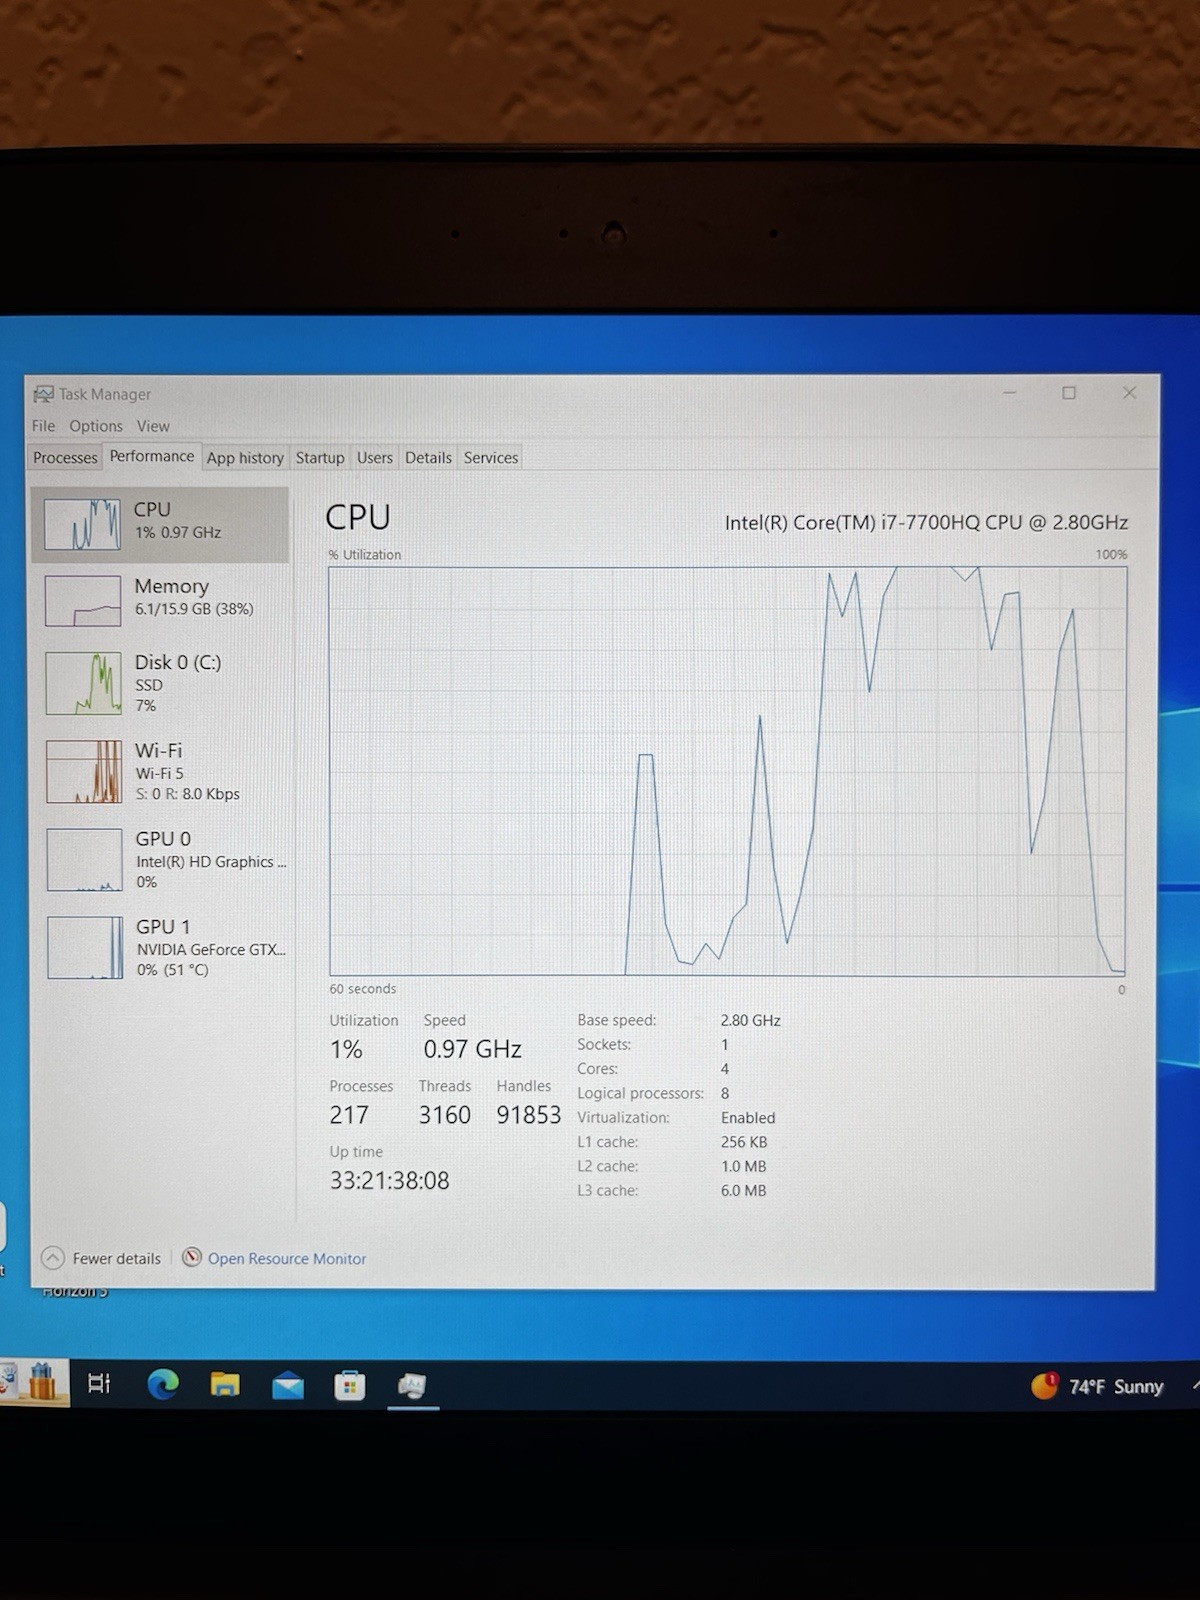1200x1600 pixels.
Task: Open the View menu
Action: pos(153,426)
